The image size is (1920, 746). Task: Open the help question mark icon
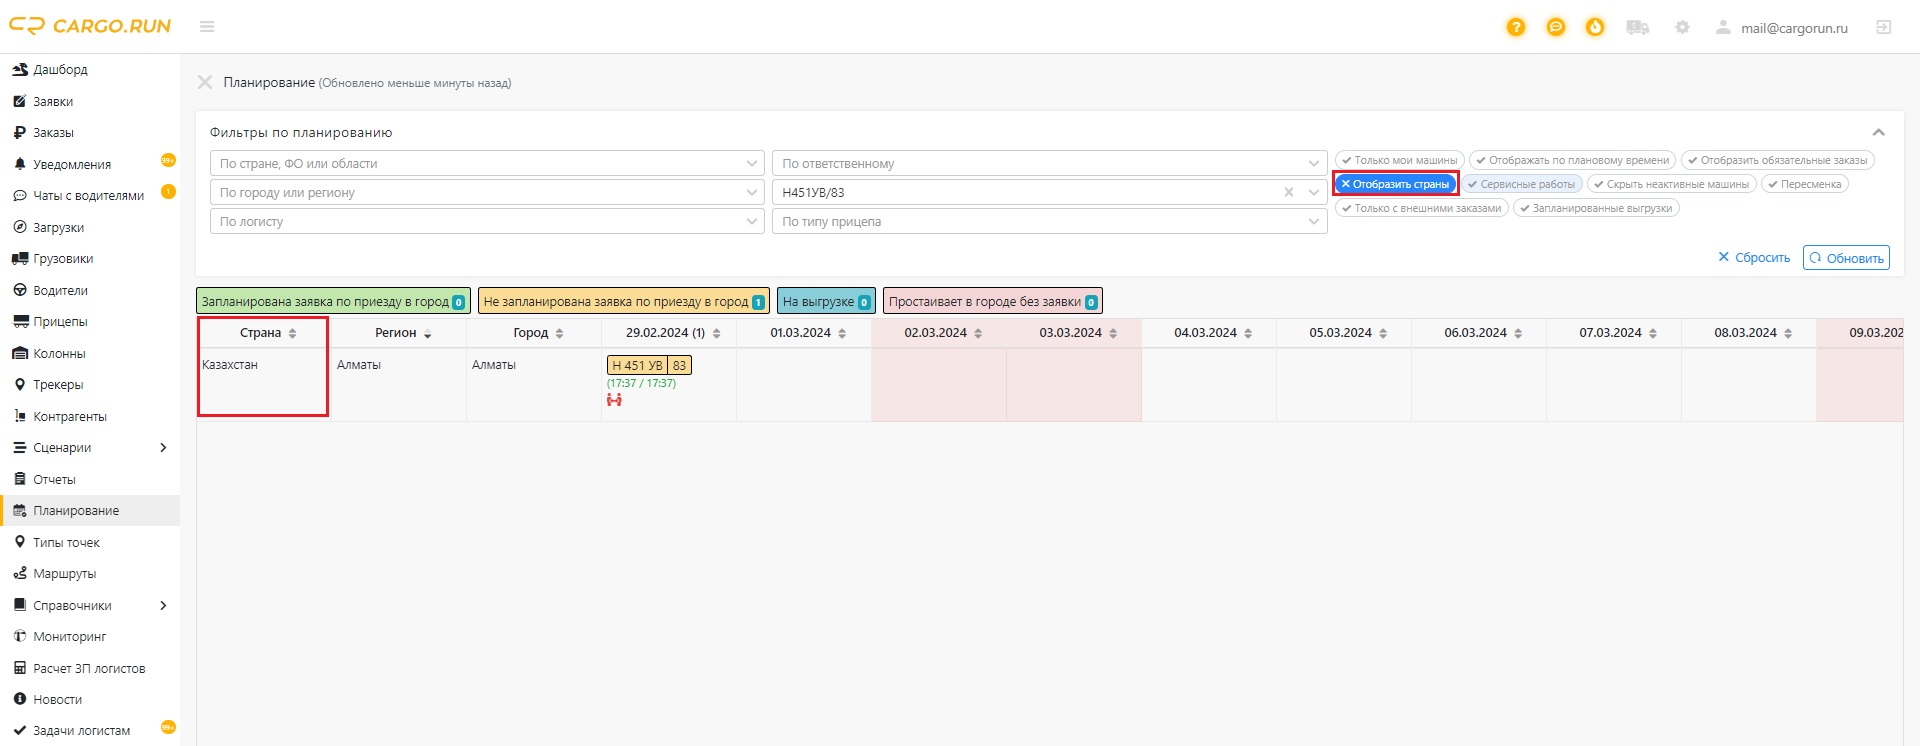coord(1516,28)
